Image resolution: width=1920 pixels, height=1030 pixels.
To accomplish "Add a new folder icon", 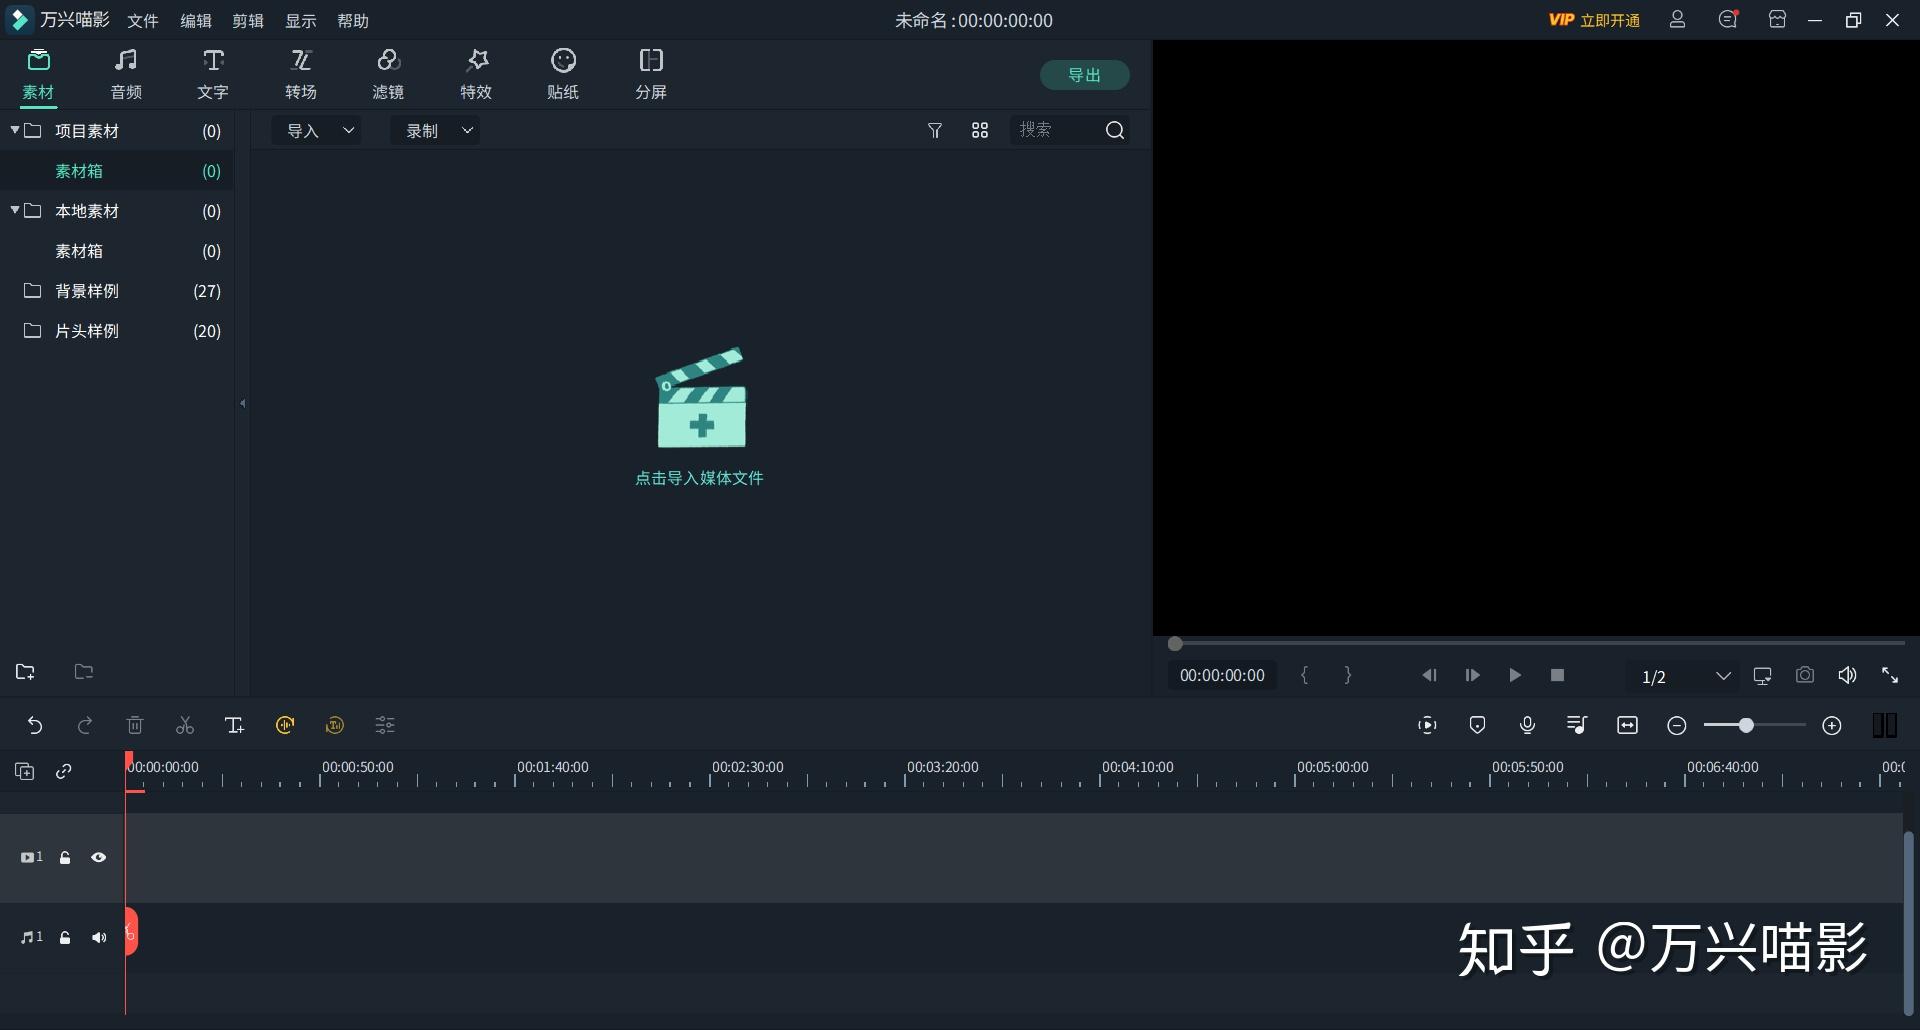I will coord(25,672).
